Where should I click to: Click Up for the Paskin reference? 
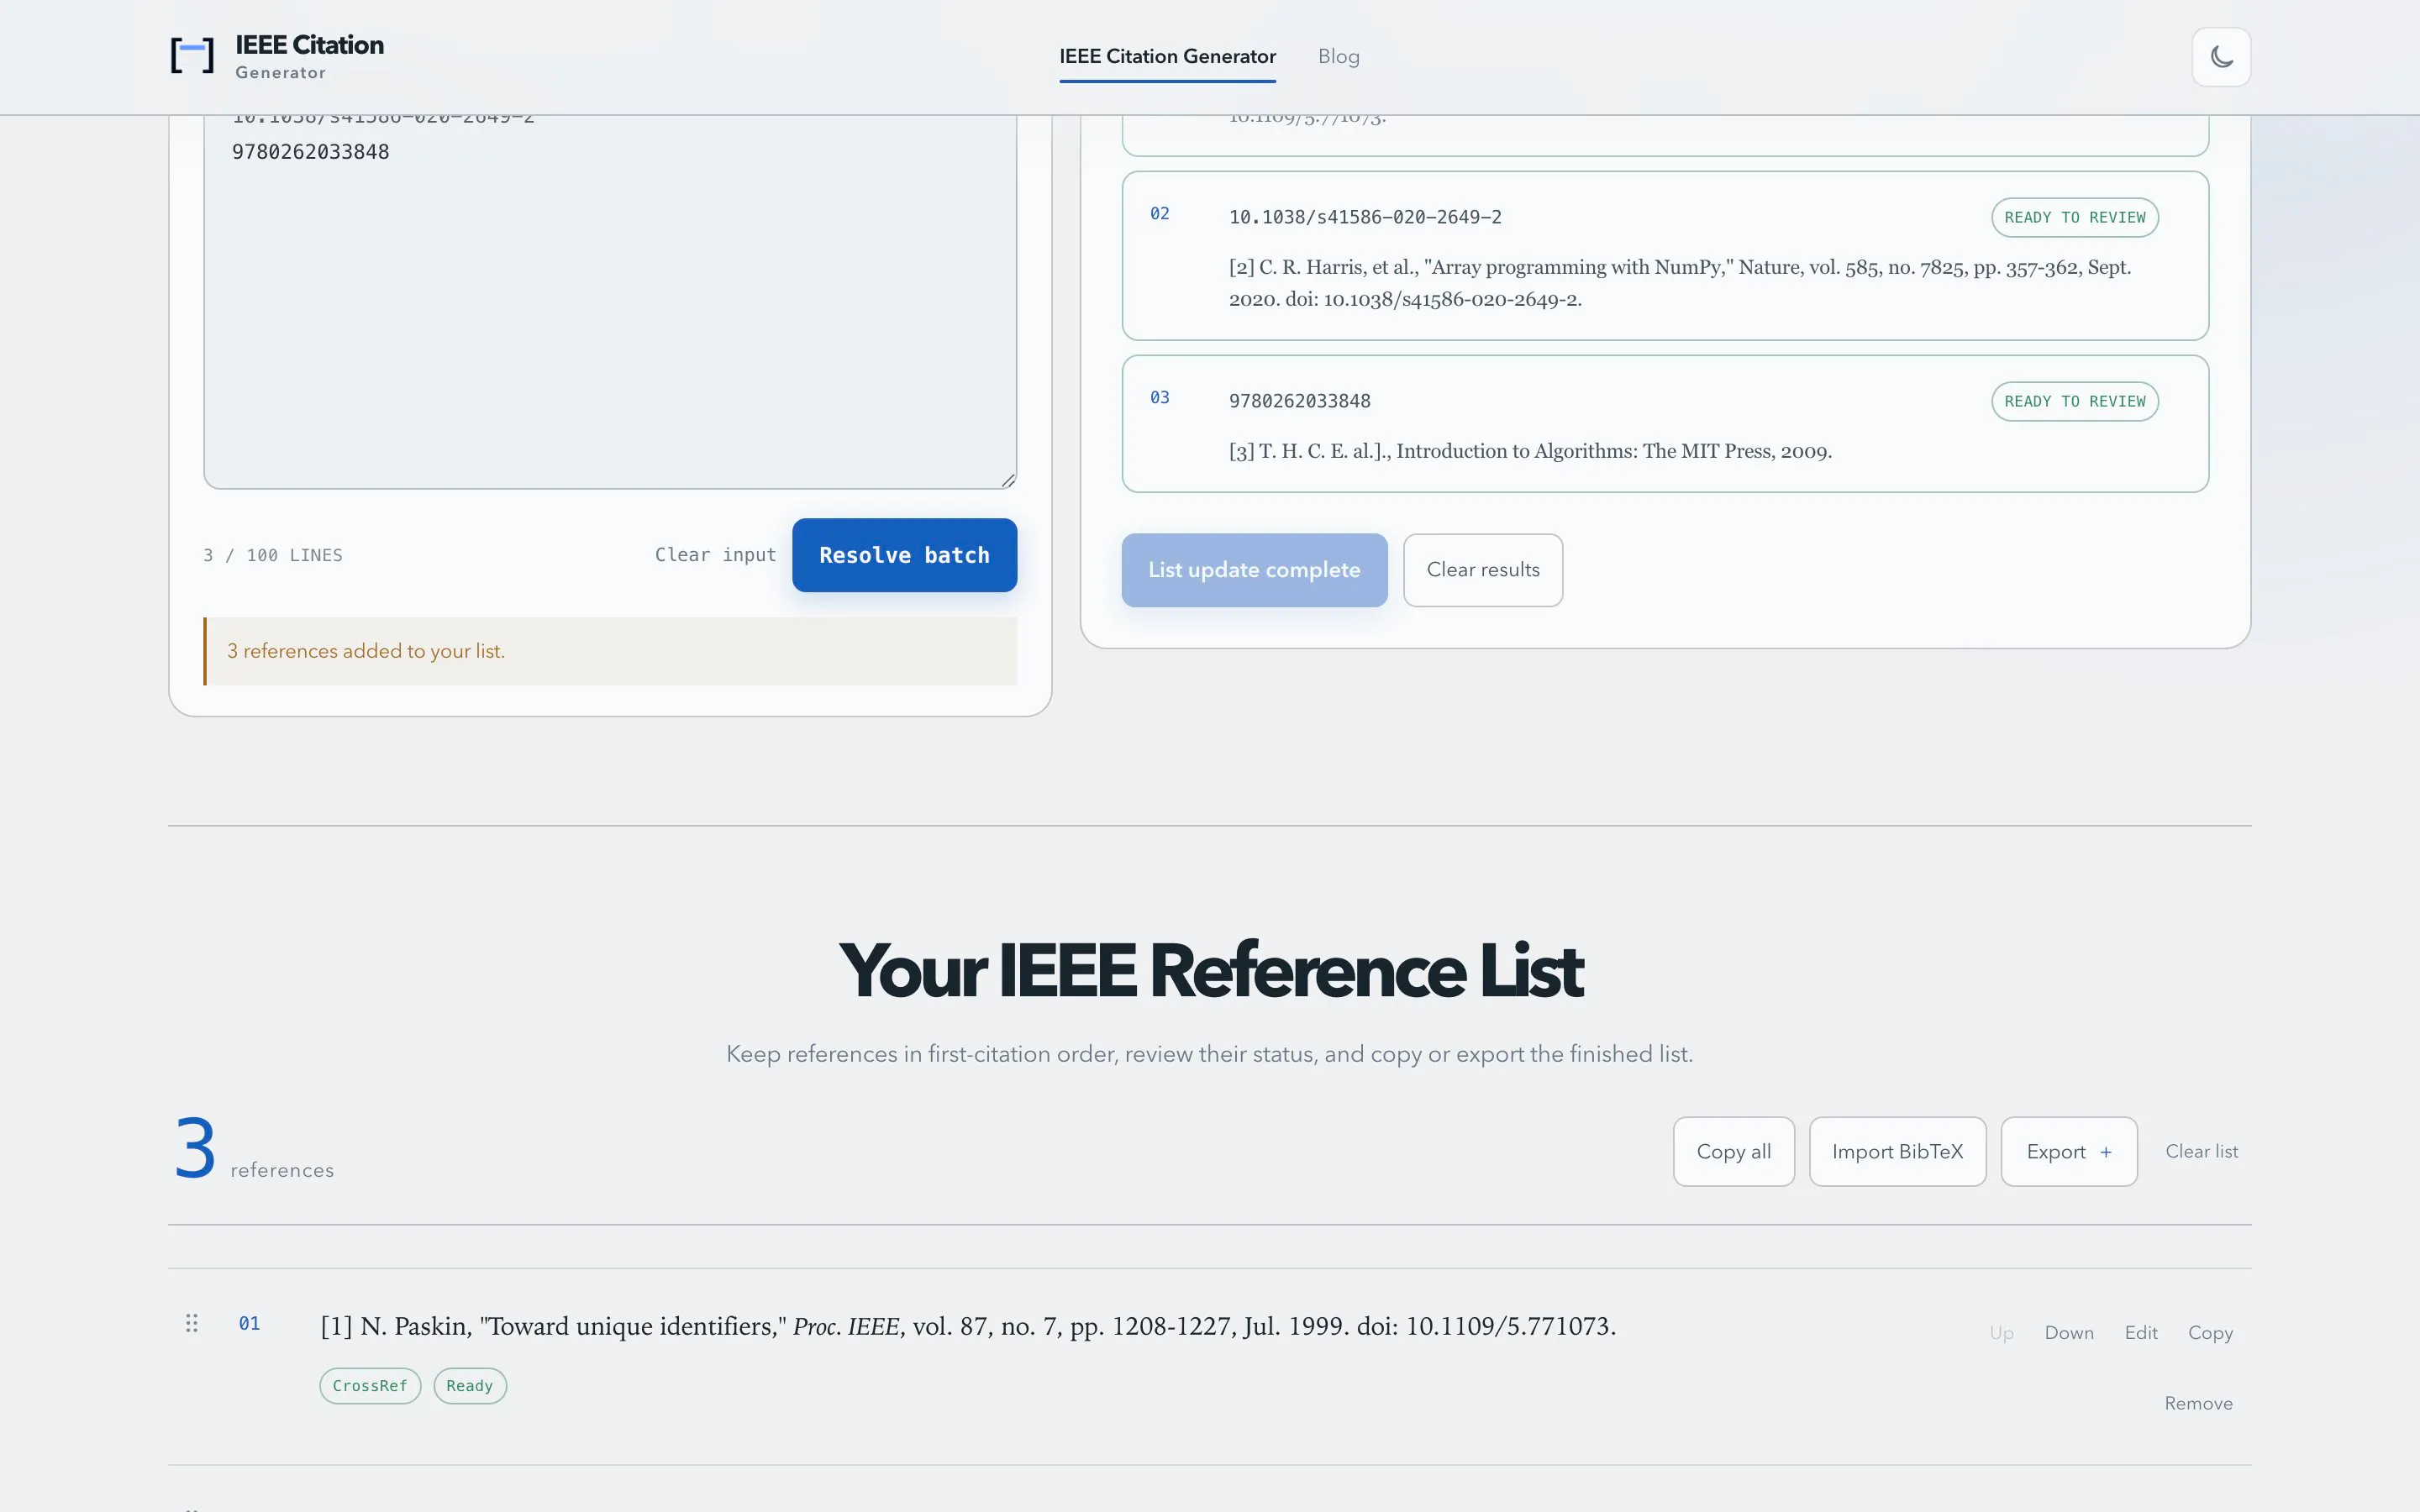click(x=2001, y=1333)
